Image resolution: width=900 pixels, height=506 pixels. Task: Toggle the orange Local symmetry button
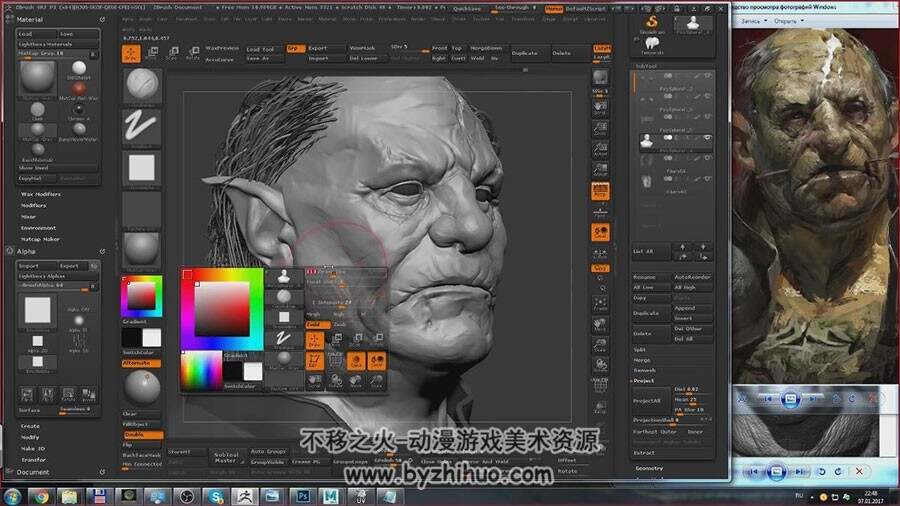[x=600, y=232]
